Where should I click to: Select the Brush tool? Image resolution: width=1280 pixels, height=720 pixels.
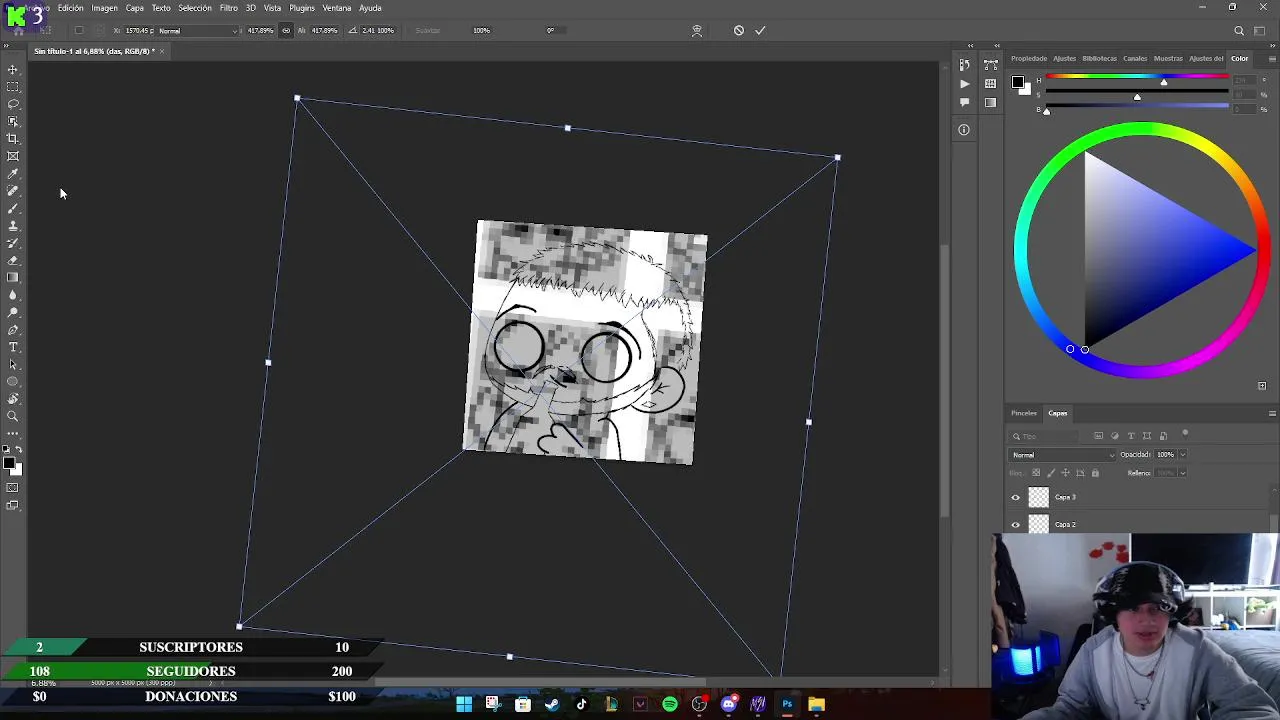click(13, 208)
